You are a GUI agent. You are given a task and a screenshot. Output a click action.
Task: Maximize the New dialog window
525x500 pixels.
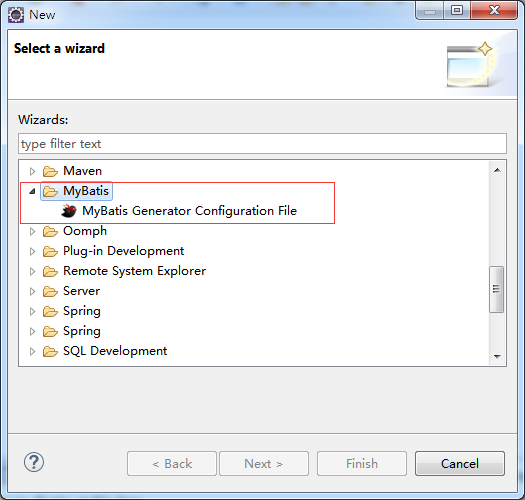pyautogui.click(x=457, y=10)
